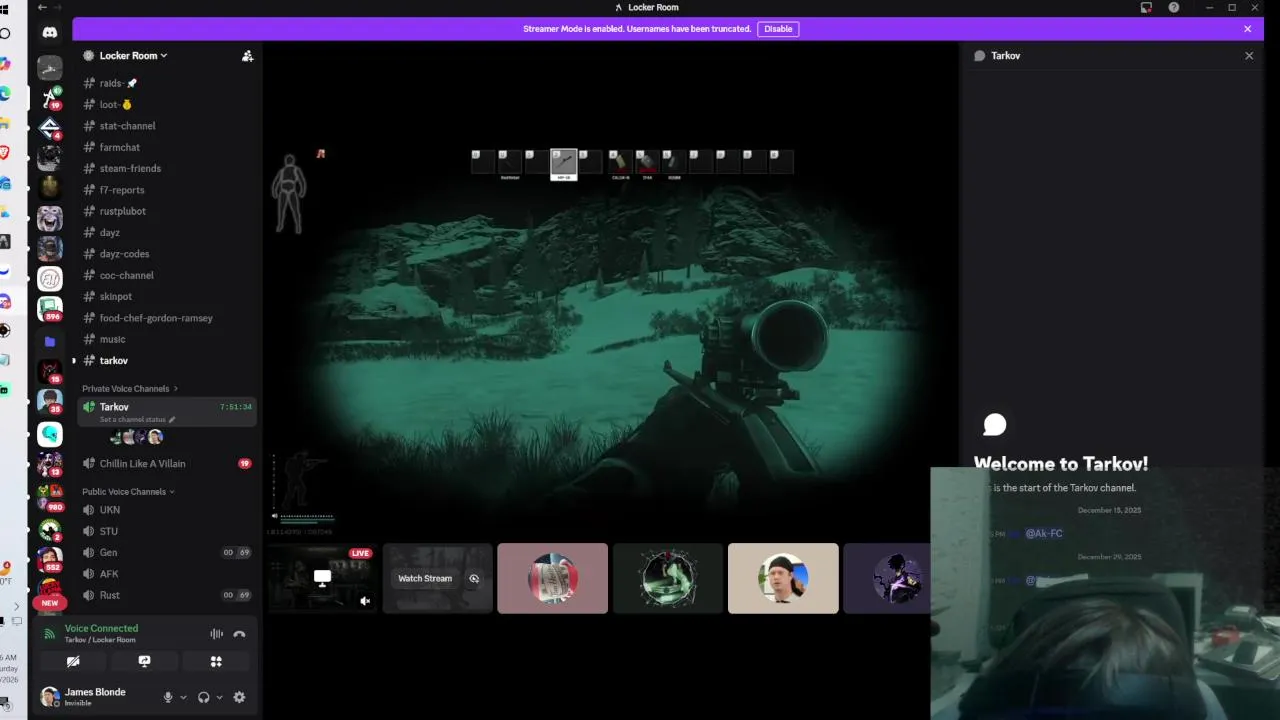Toggle microphone mute
The image size is (1280, 720).
[x=168, y=697]
